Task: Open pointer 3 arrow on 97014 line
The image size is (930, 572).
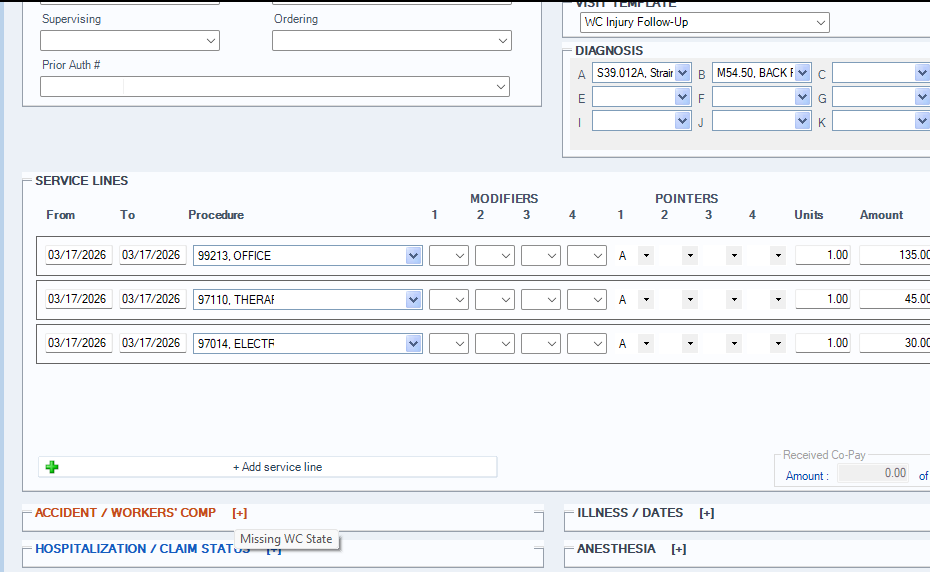Action: (x=734, y=344)
